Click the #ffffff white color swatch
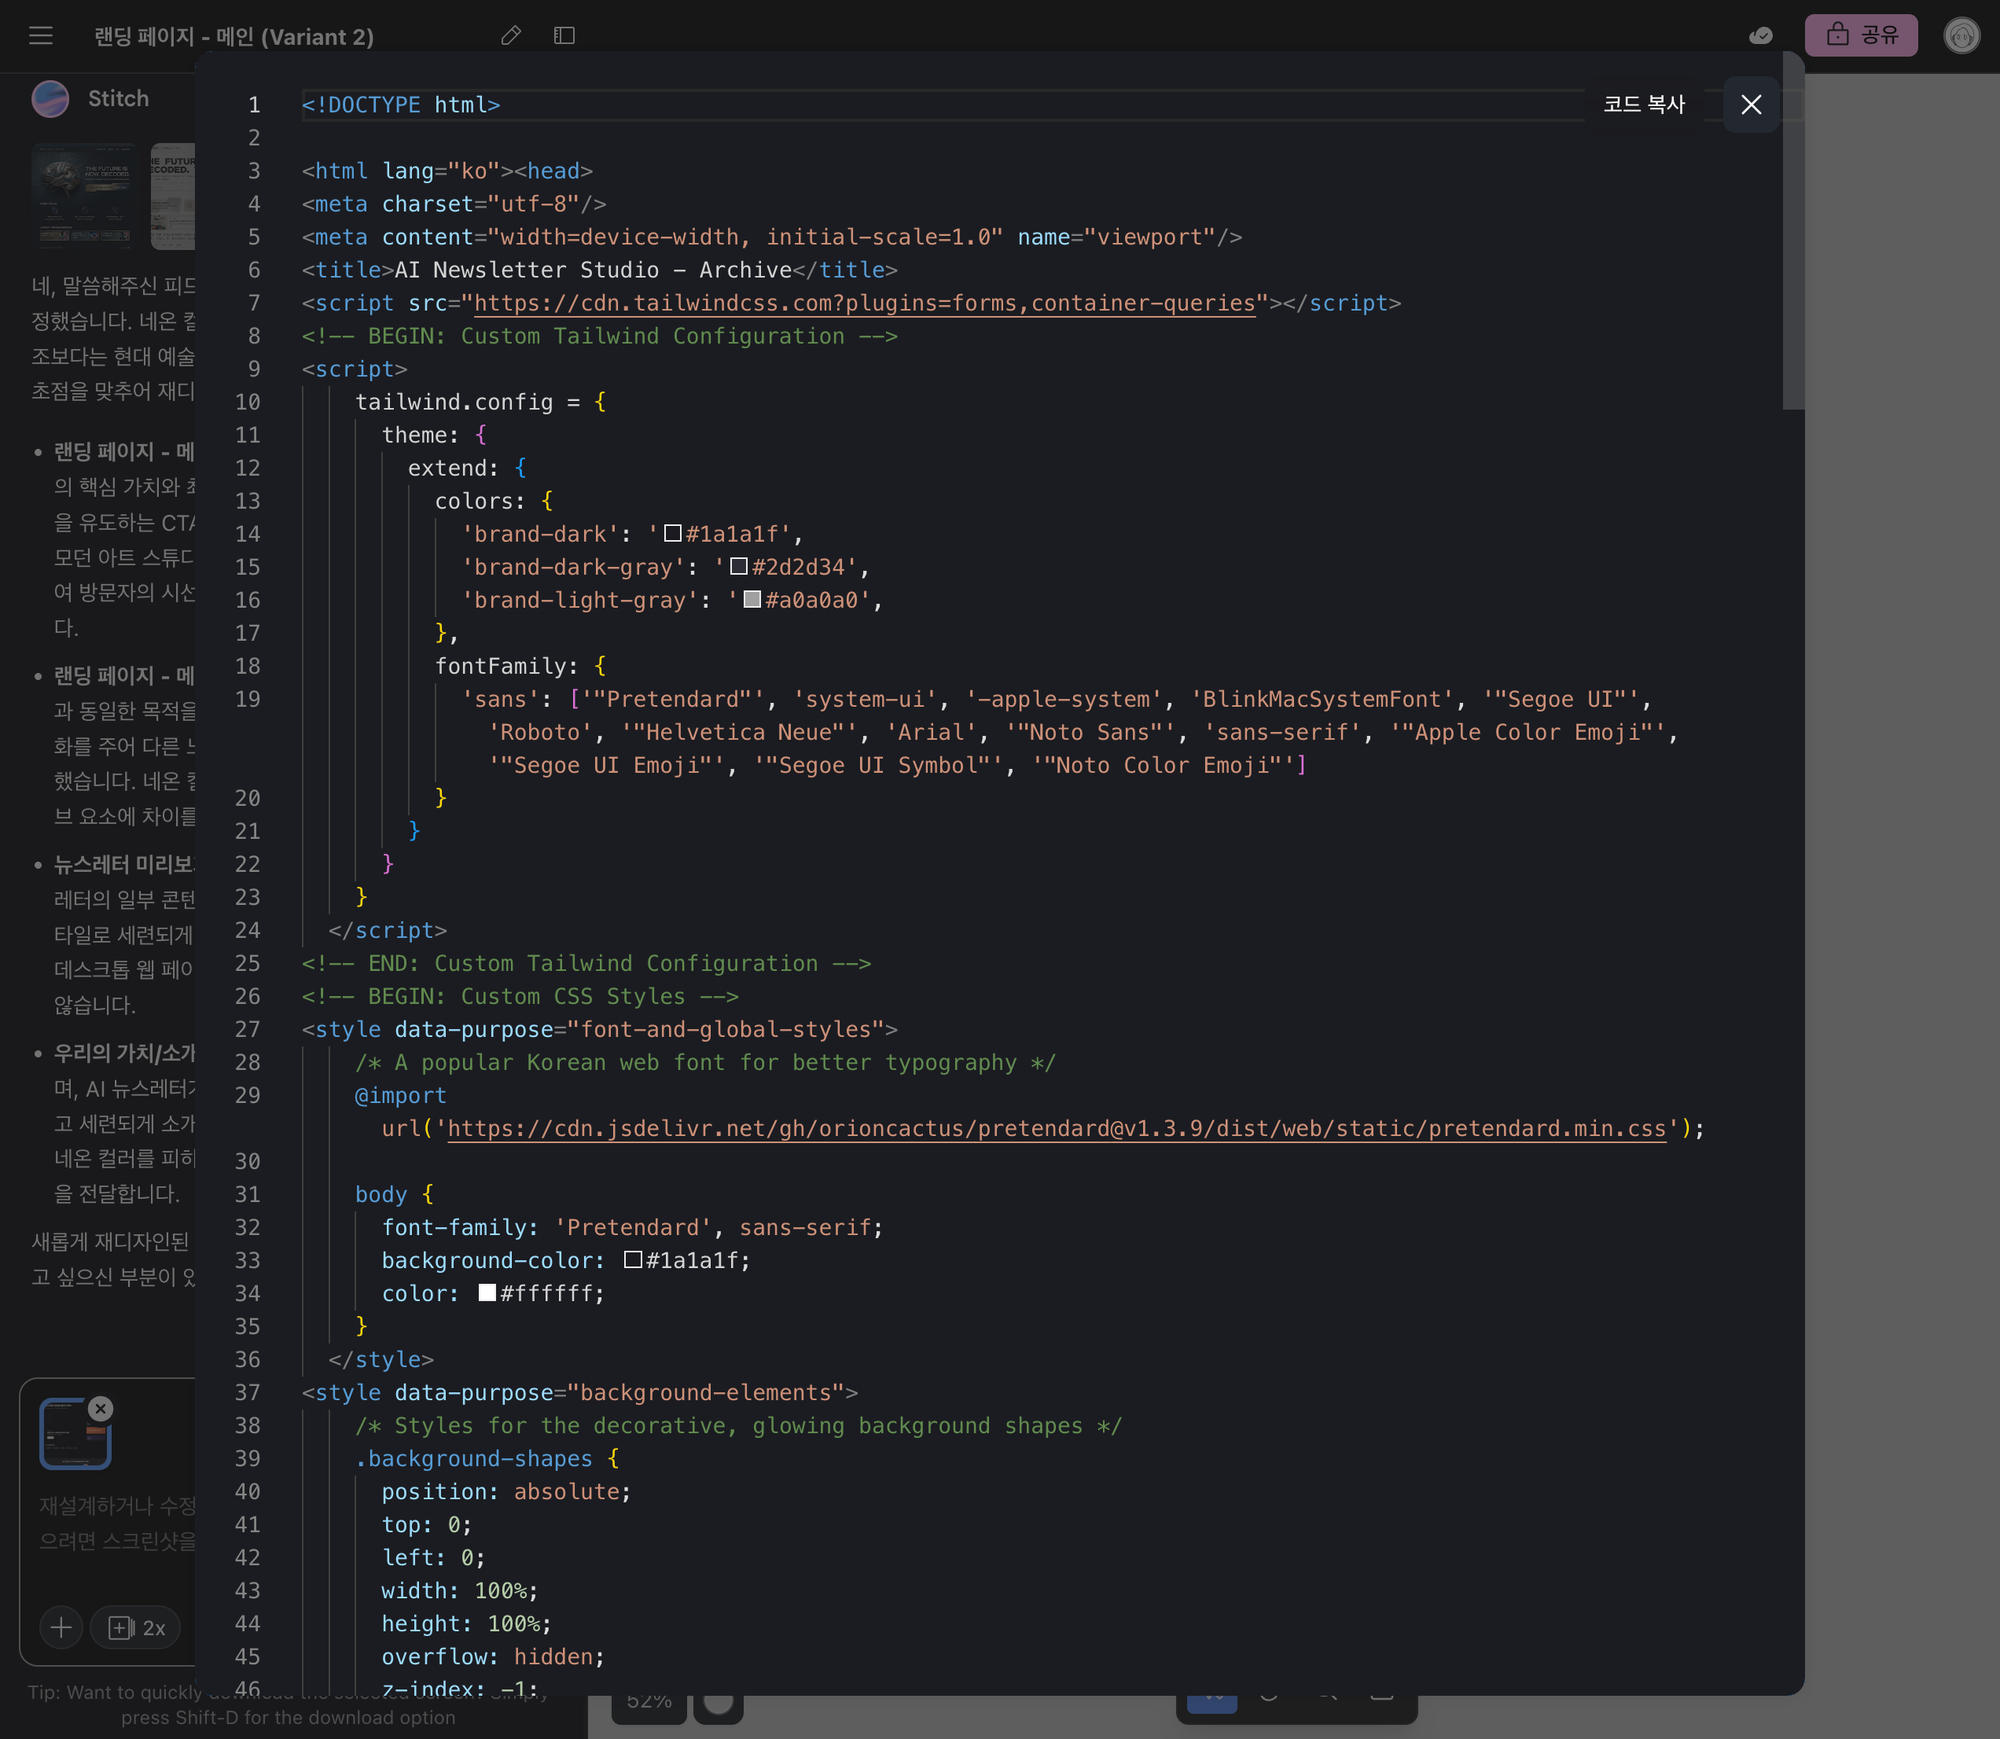Screen dimensions: 2000x1739 tap(487, 1292)
